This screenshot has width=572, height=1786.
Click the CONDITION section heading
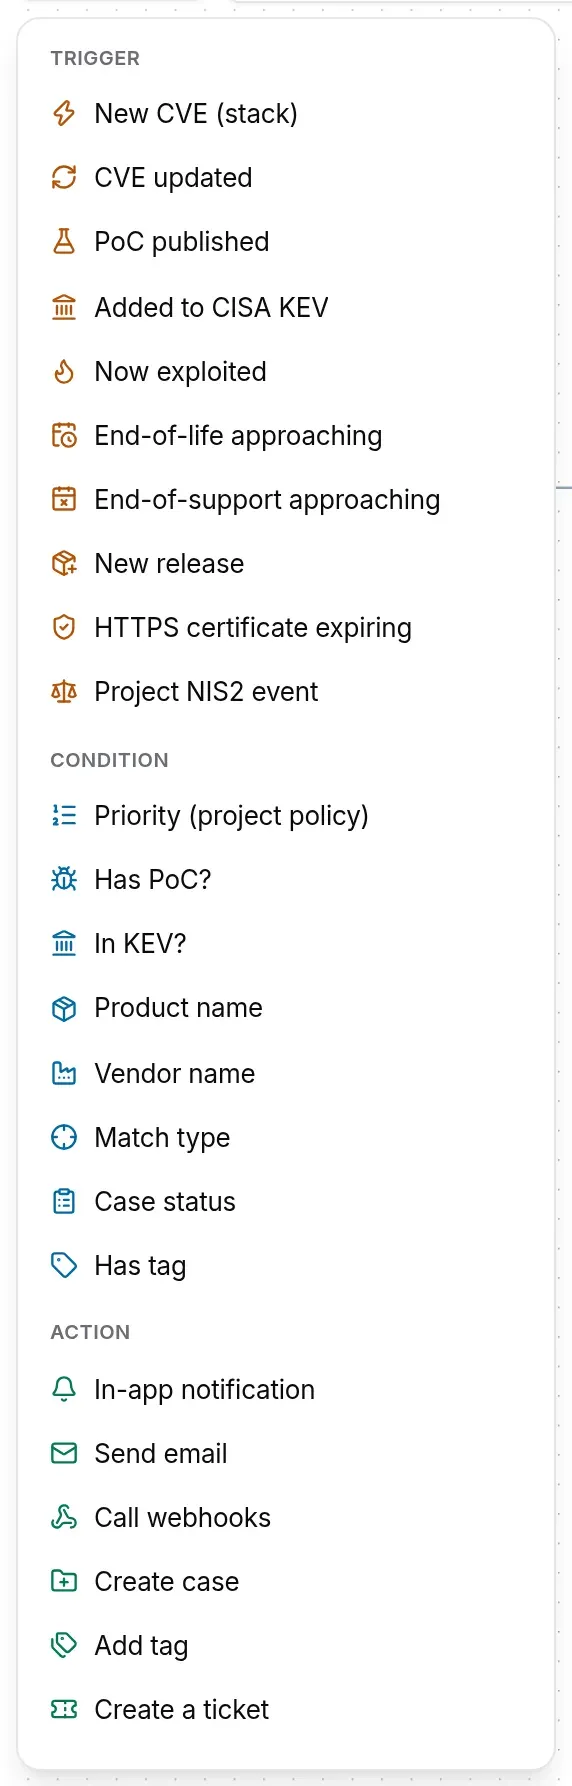tap(110, 761)
